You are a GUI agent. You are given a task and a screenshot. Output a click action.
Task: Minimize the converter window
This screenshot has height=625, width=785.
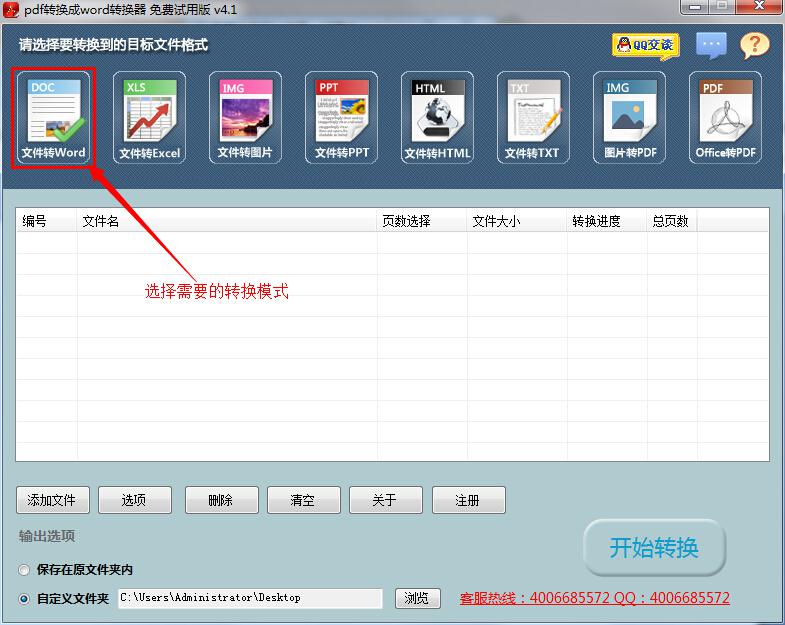click(x=694, y=7)
